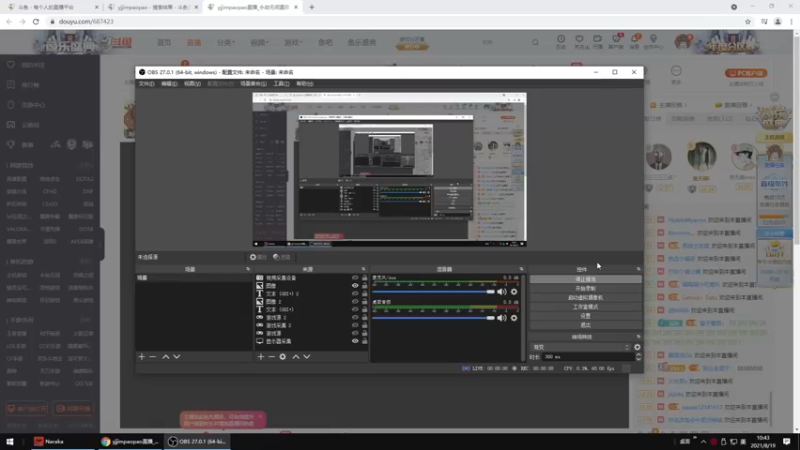Expand the 分类 dropdown in Douyu navigation
This screenshot has width=800, height=450.
click(x=225, y=42)
